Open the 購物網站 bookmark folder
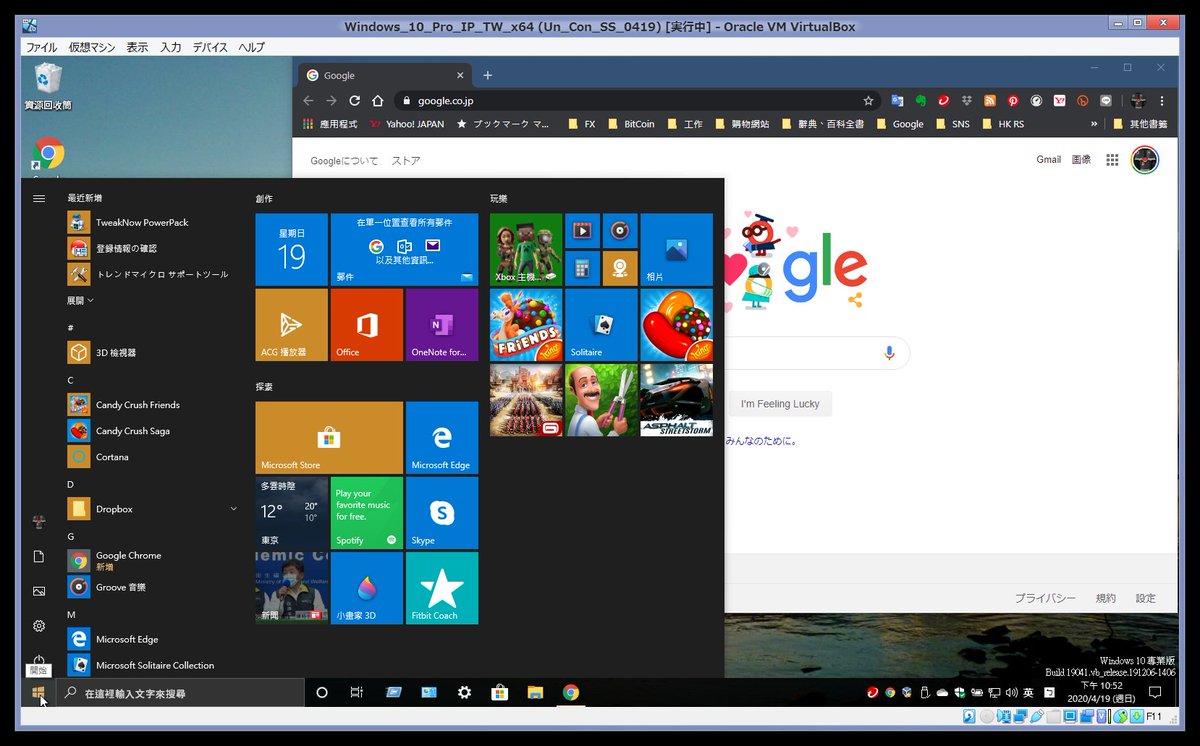This screenshot has width=1200, height=746. [x=741, y=124]
